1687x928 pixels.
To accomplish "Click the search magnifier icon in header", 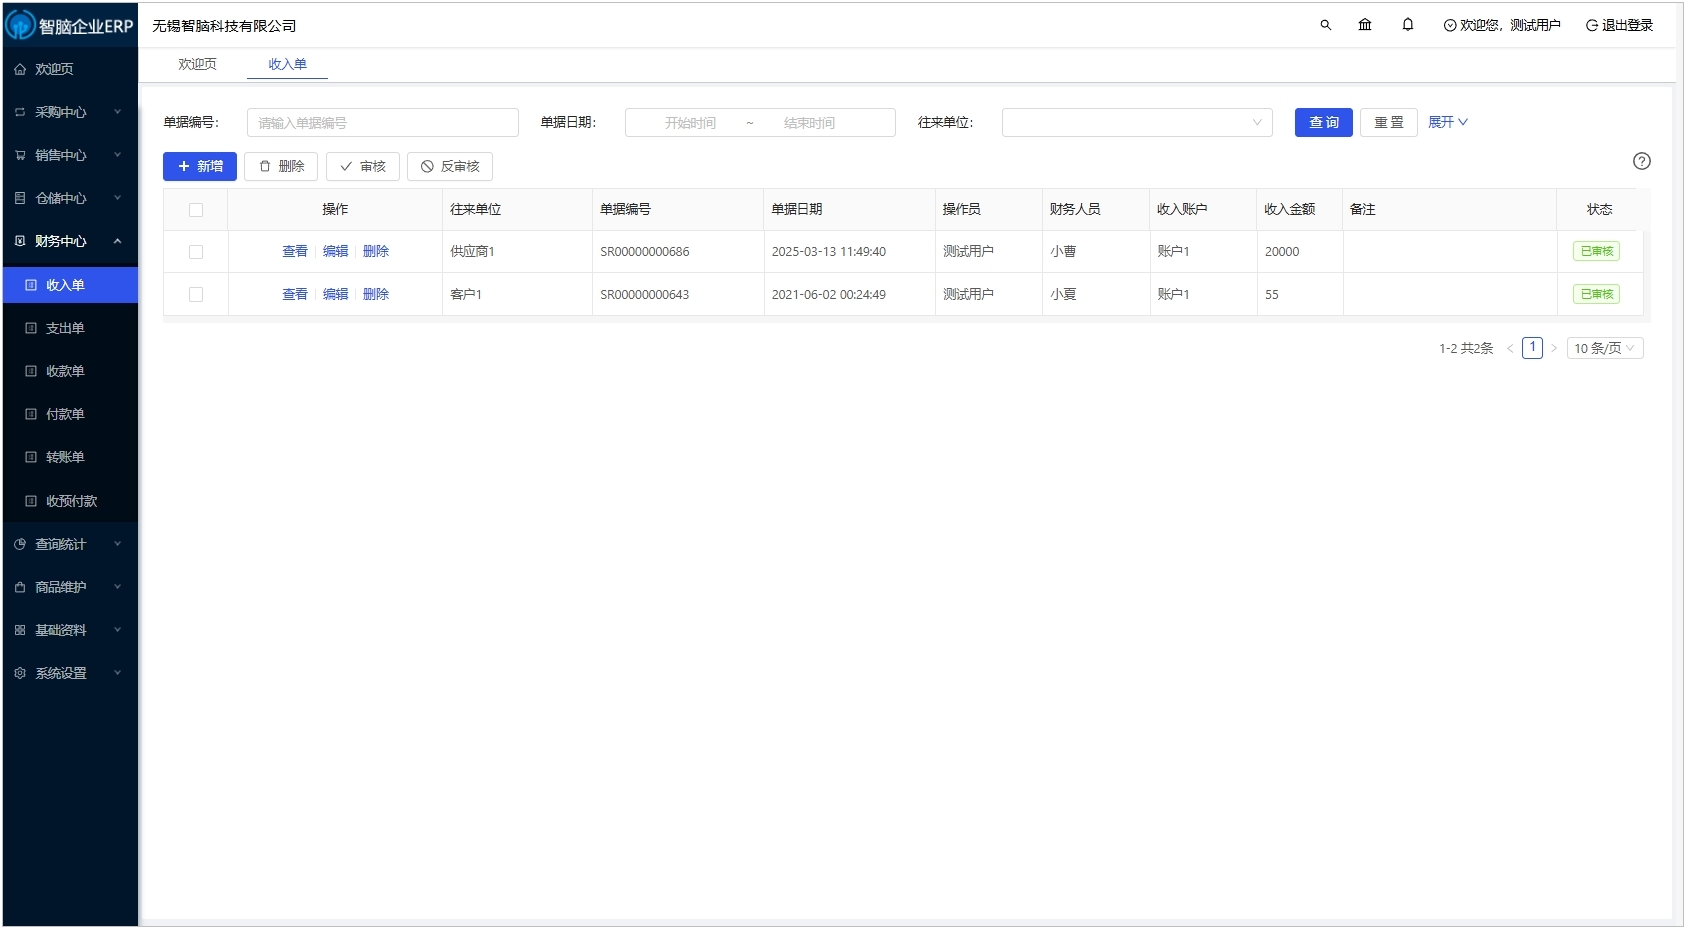I will [1325, 25].
